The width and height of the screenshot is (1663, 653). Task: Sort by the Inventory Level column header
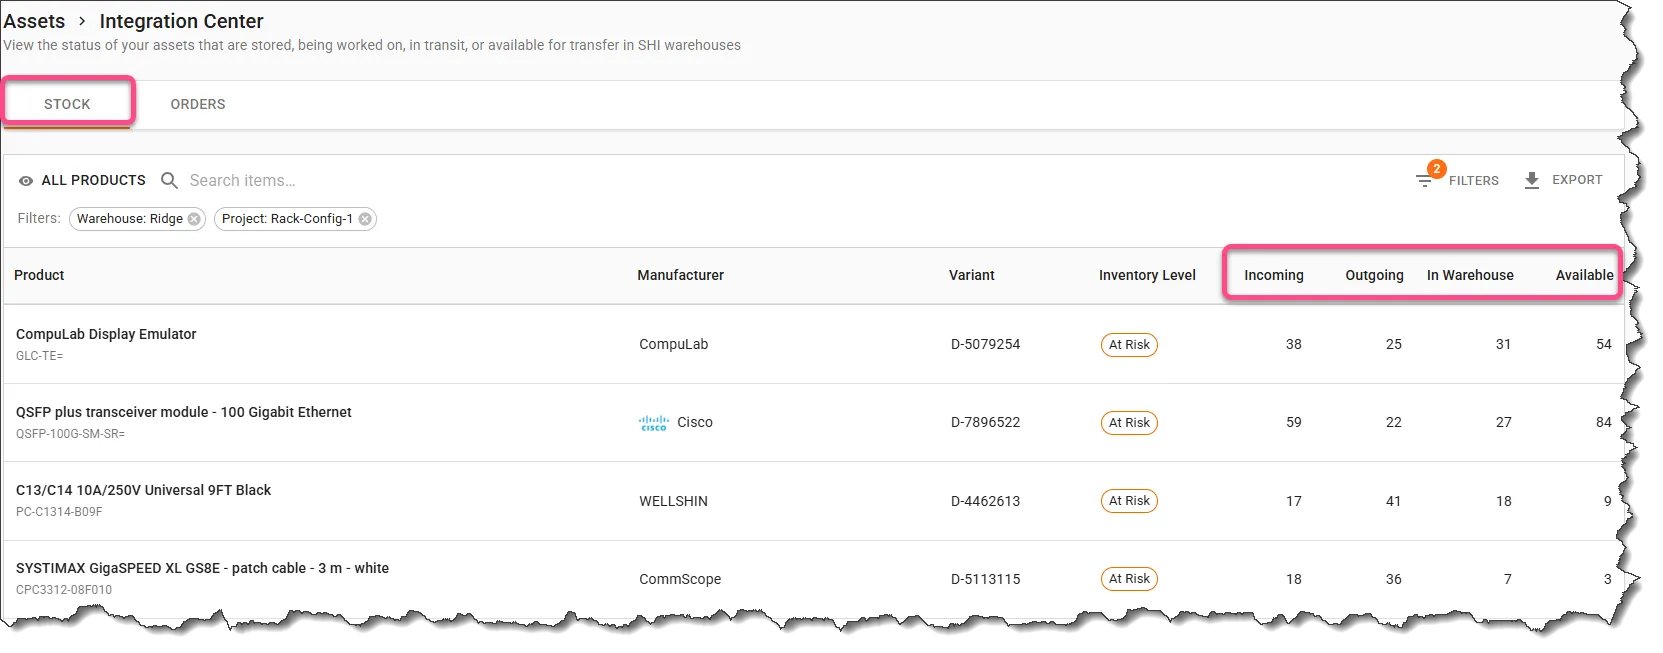pyautogui.click(x=1147, y=275)
